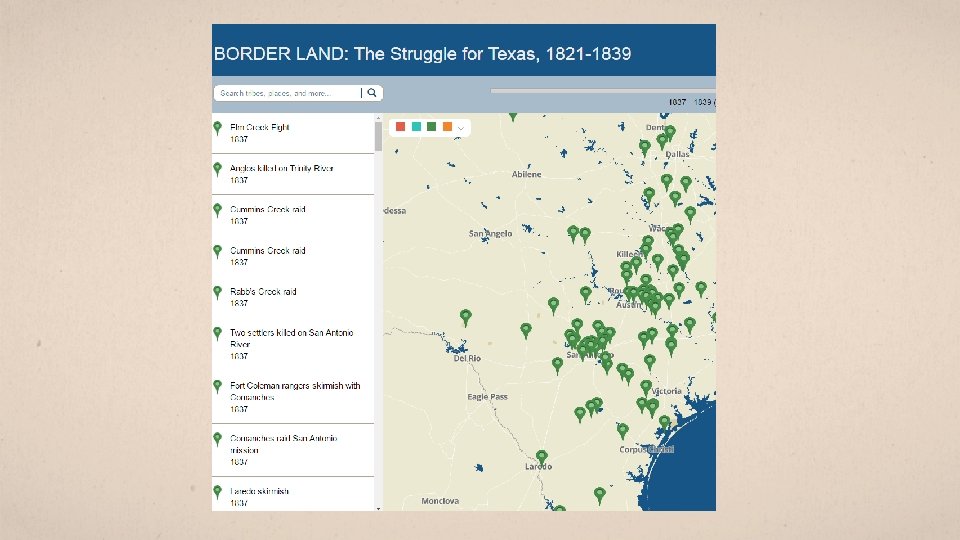Click pin beside Fort Coleman rangers skirmish
The image size is (960, 540).
tap(217, 386)
